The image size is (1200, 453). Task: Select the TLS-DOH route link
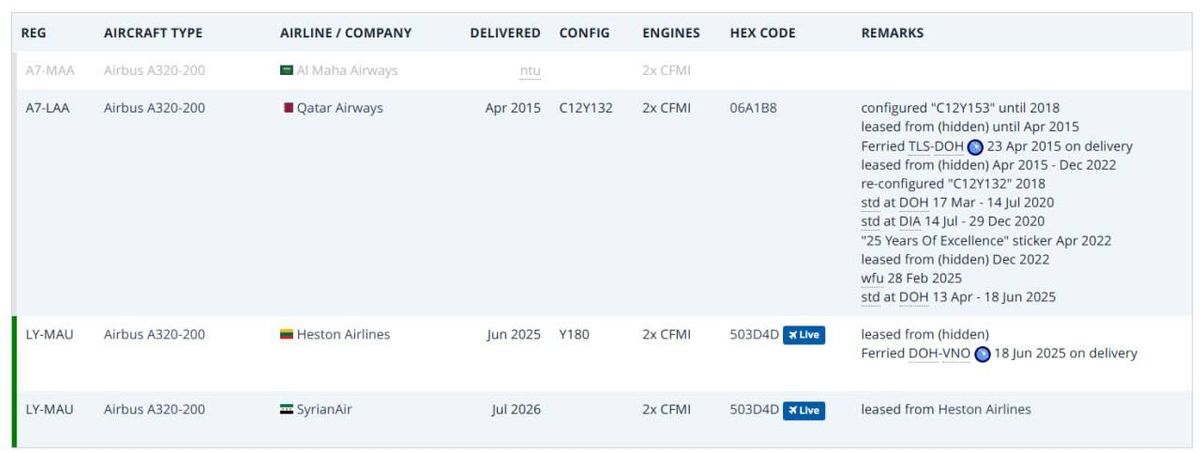[x=936, y=146]
